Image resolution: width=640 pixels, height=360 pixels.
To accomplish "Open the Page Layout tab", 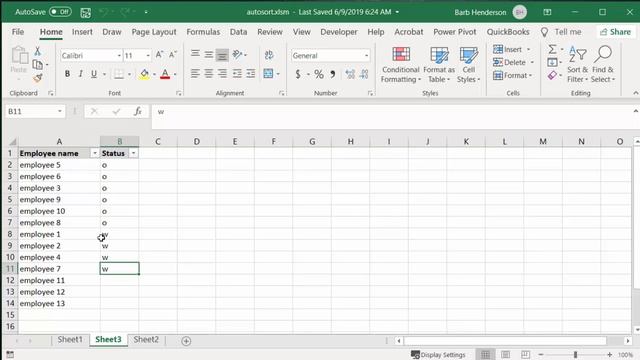I will pos(154,32).
